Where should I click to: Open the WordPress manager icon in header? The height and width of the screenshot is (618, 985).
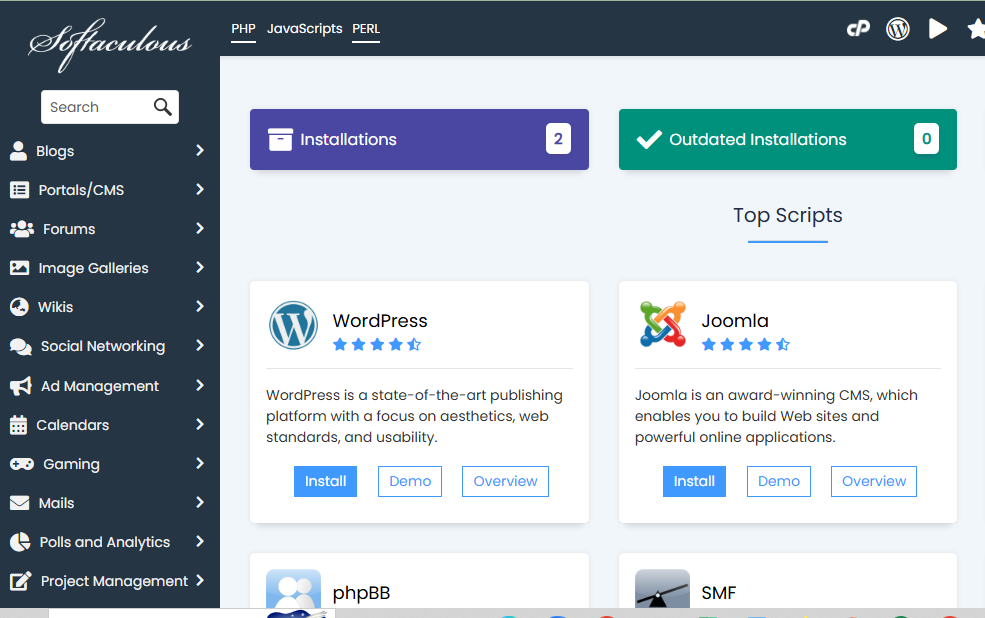point(898,29)
